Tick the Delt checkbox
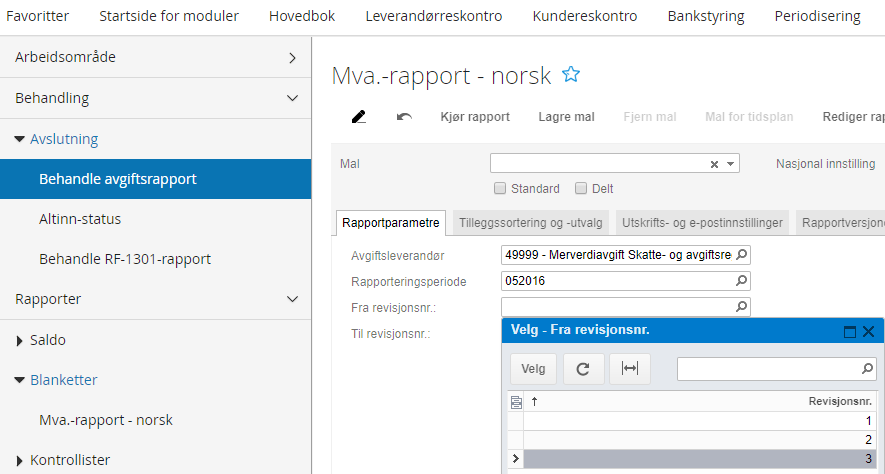This screenshot has width=885, height=474. pos(581,188)
